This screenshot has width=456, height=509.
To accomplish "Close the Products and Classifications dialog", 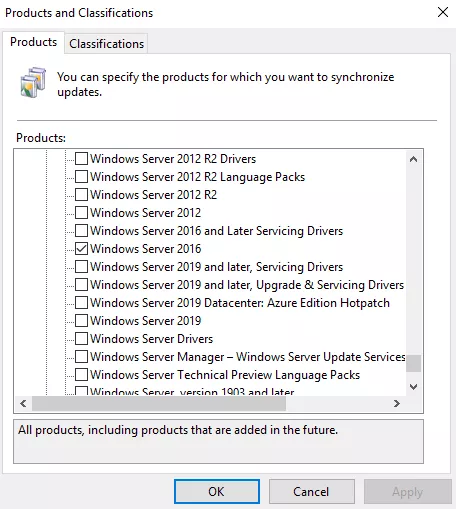I will click(443, 12).
